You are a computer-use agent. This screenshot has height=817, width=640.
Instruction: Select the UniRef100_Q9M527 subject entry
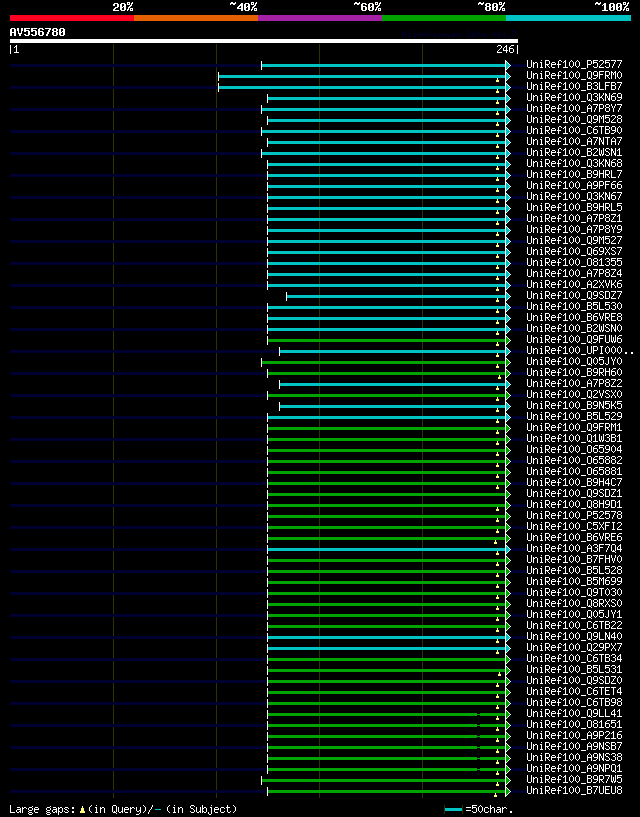click(574, 240)
